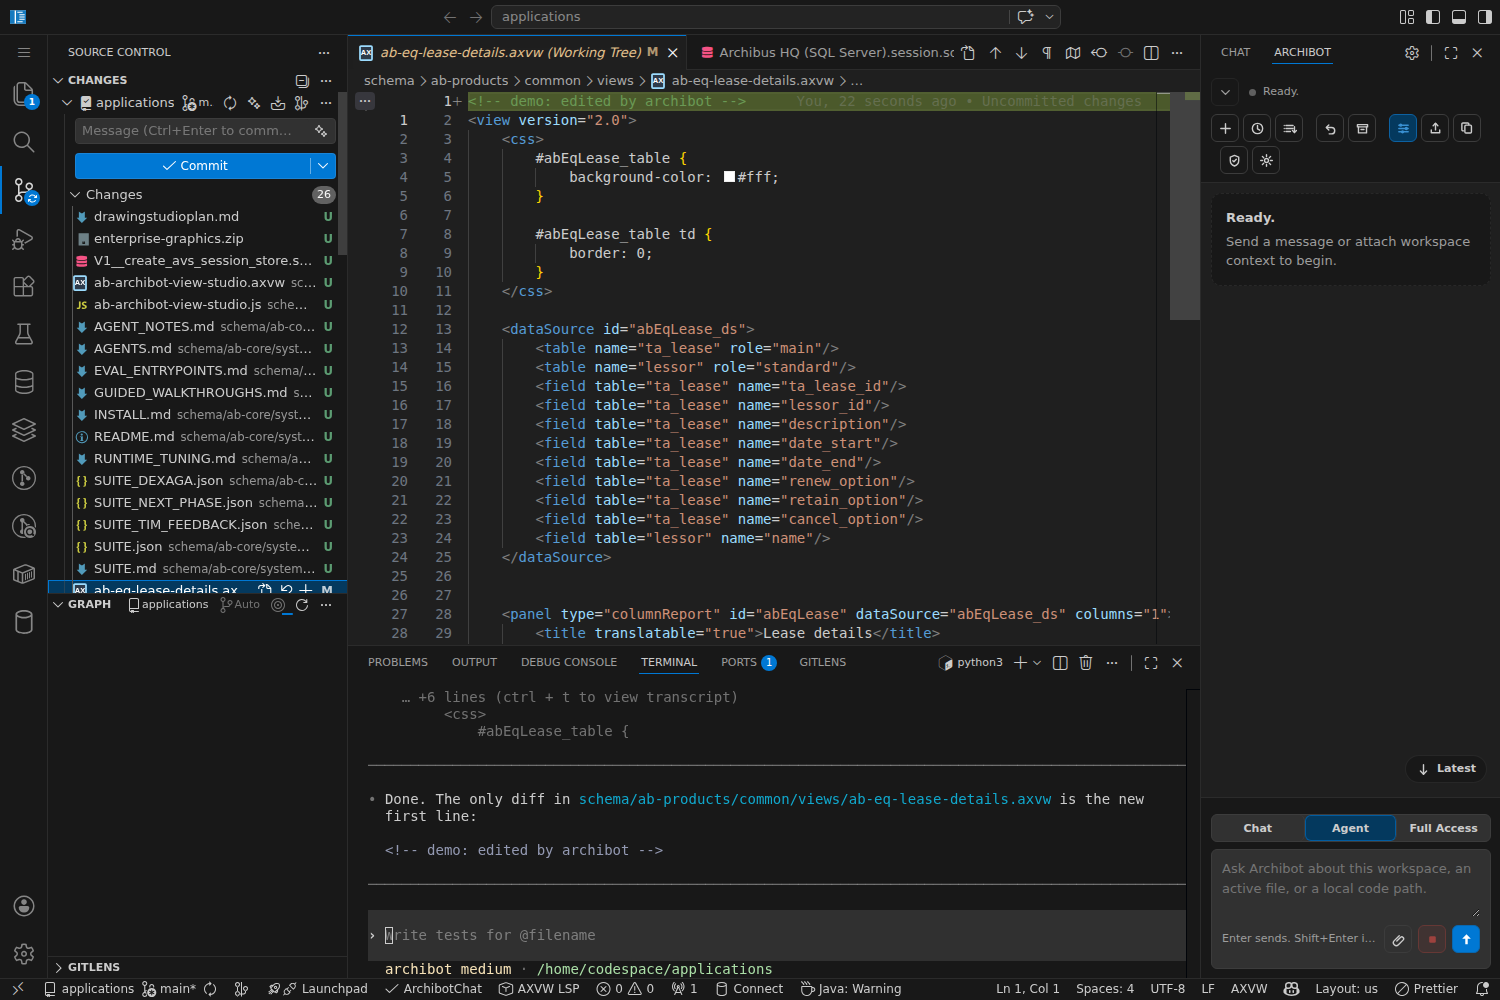Stage changes plus icon on ab-eq-lease-details row
The width and height of the screenshot is (1500, 1000).
pos(306,589)
